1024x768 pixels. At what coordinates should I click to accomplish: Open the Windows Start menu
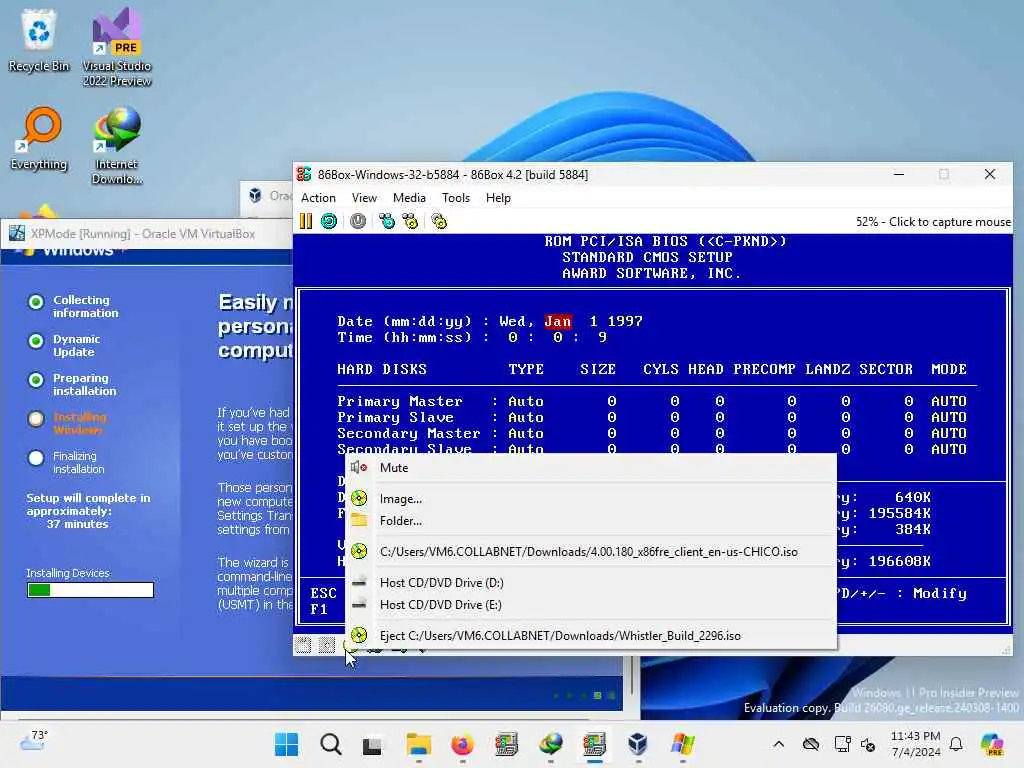tap(286, 744)
